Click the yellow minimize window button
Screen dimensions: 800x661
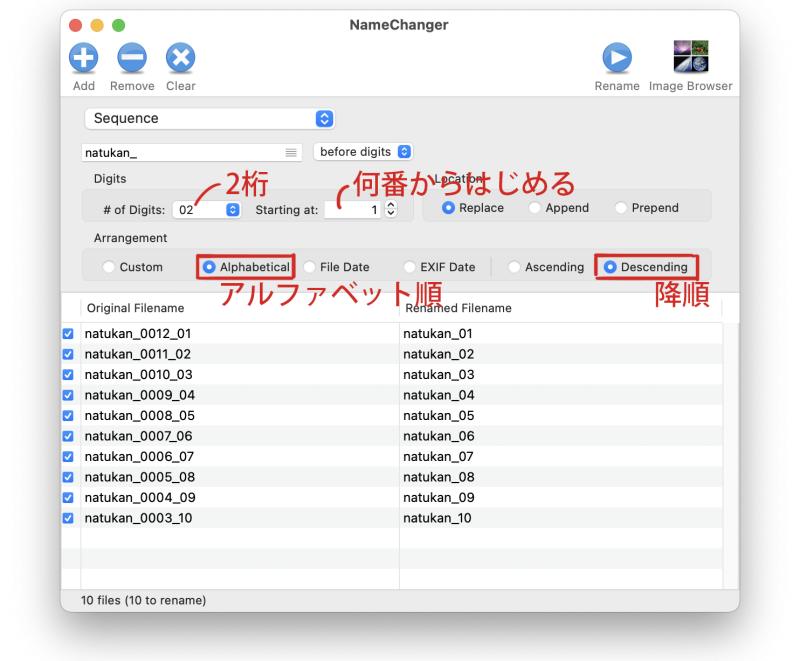97,25
